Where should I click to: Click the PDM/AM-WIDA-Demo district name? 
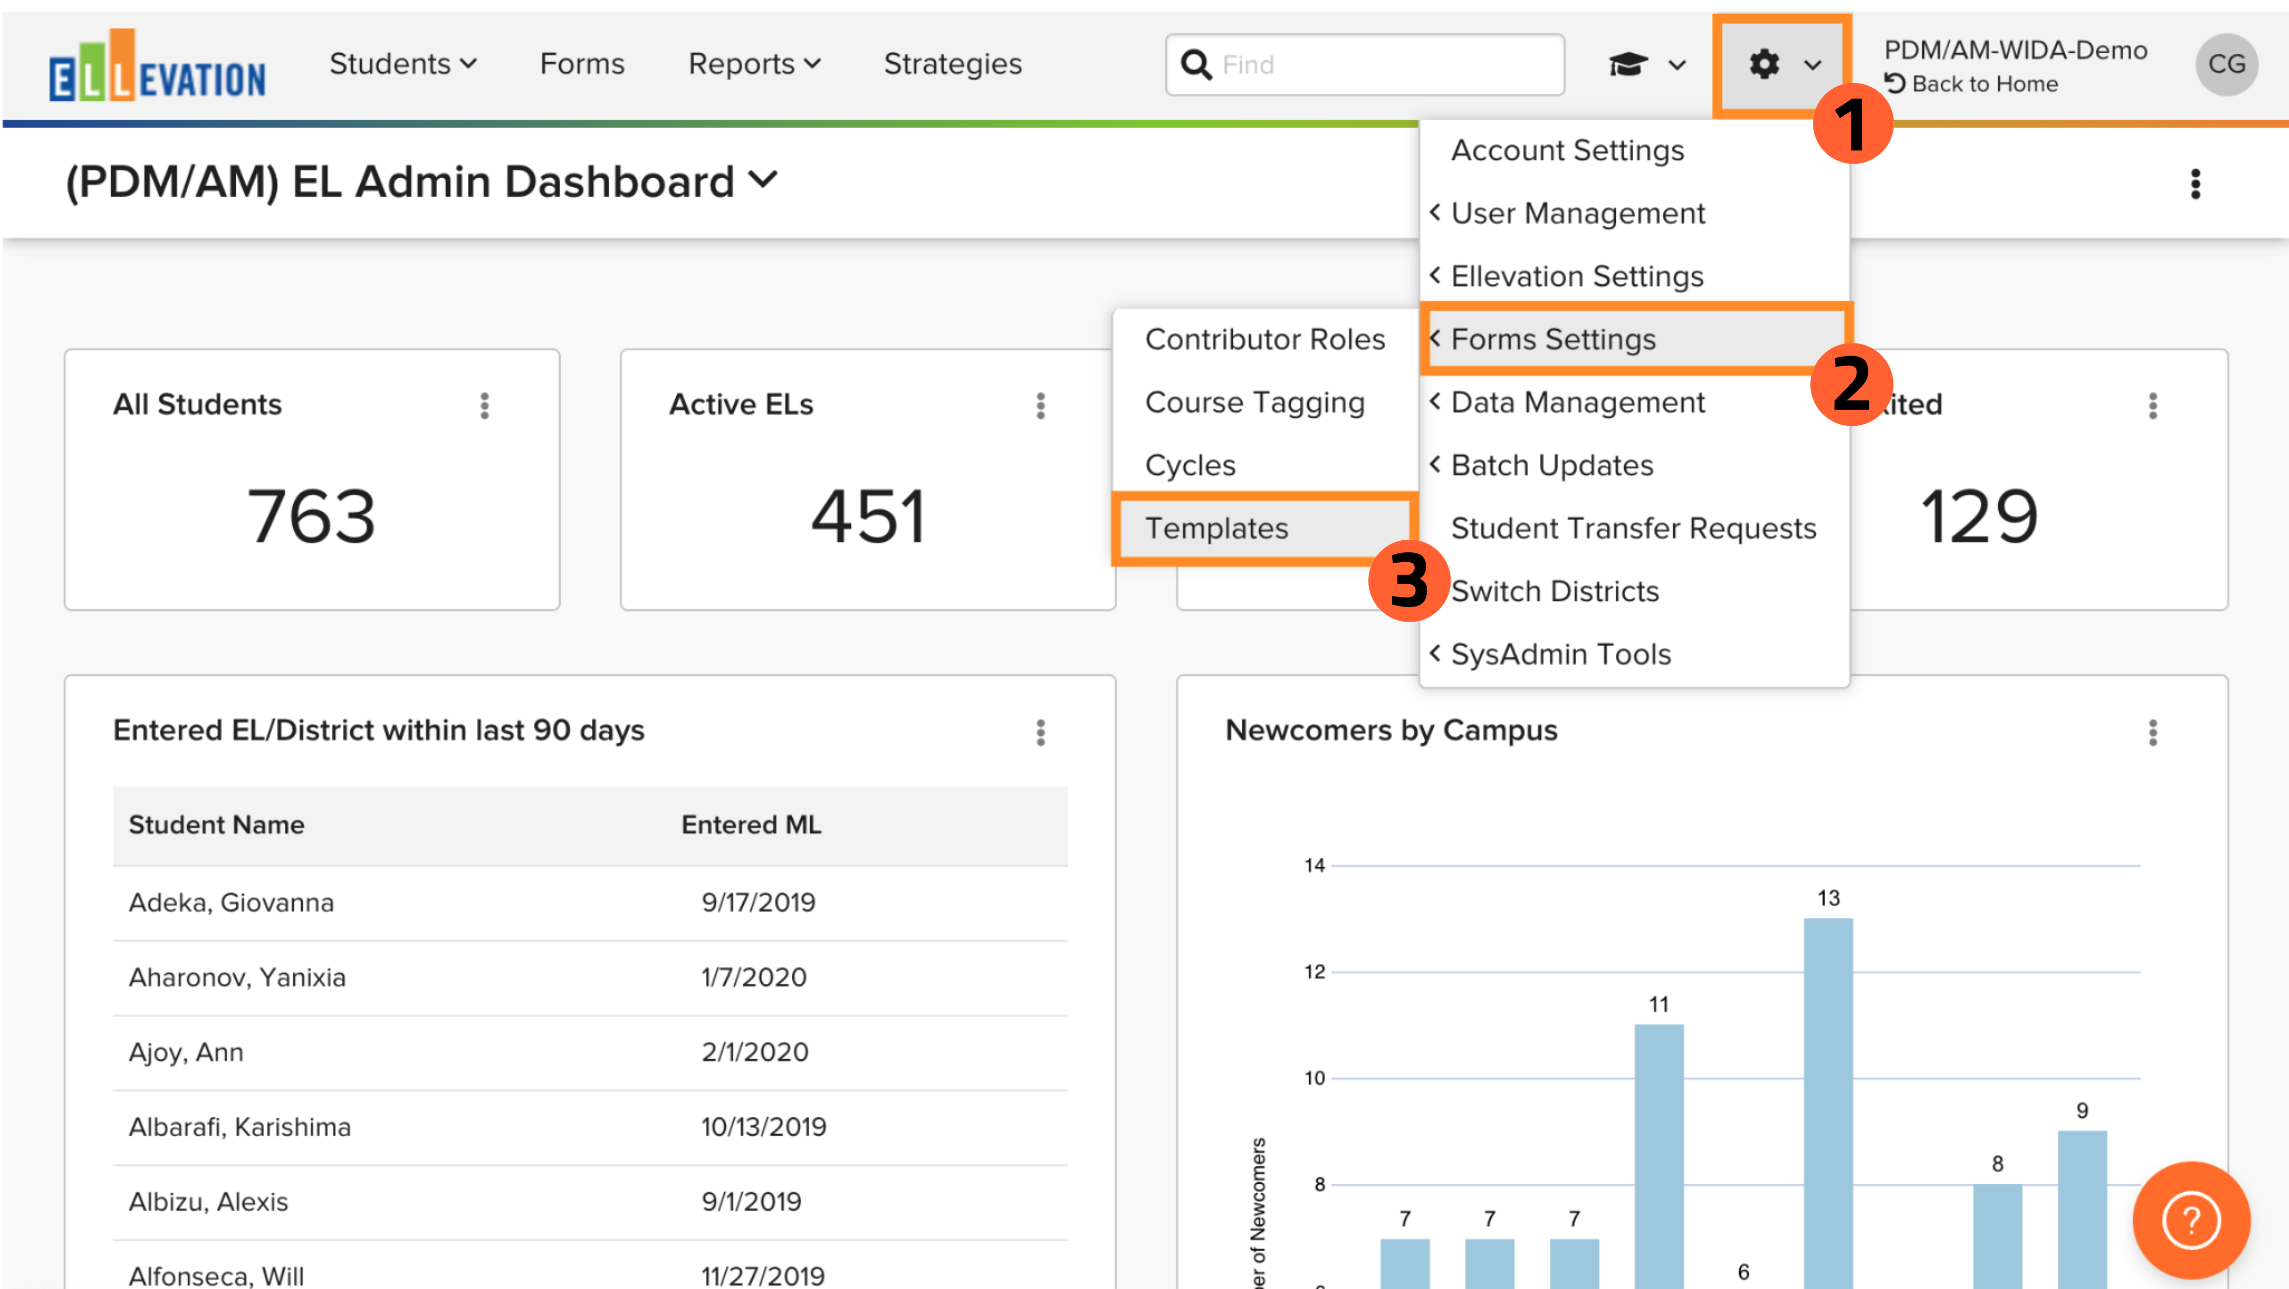[x=2015, y=50]
